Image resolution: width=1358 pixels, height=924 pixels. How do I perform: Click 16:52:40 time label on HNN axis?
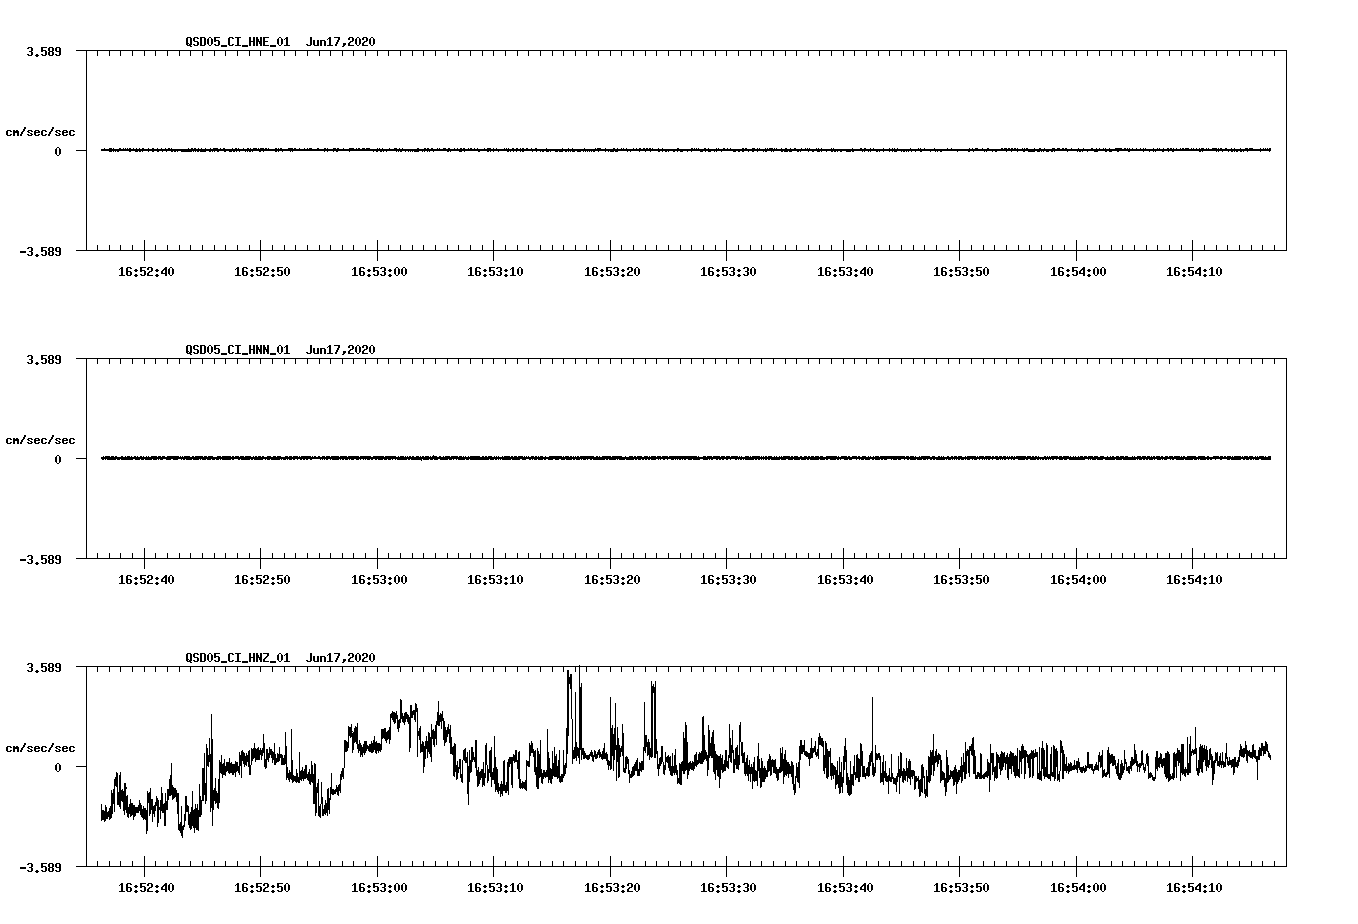click(146, 580)
